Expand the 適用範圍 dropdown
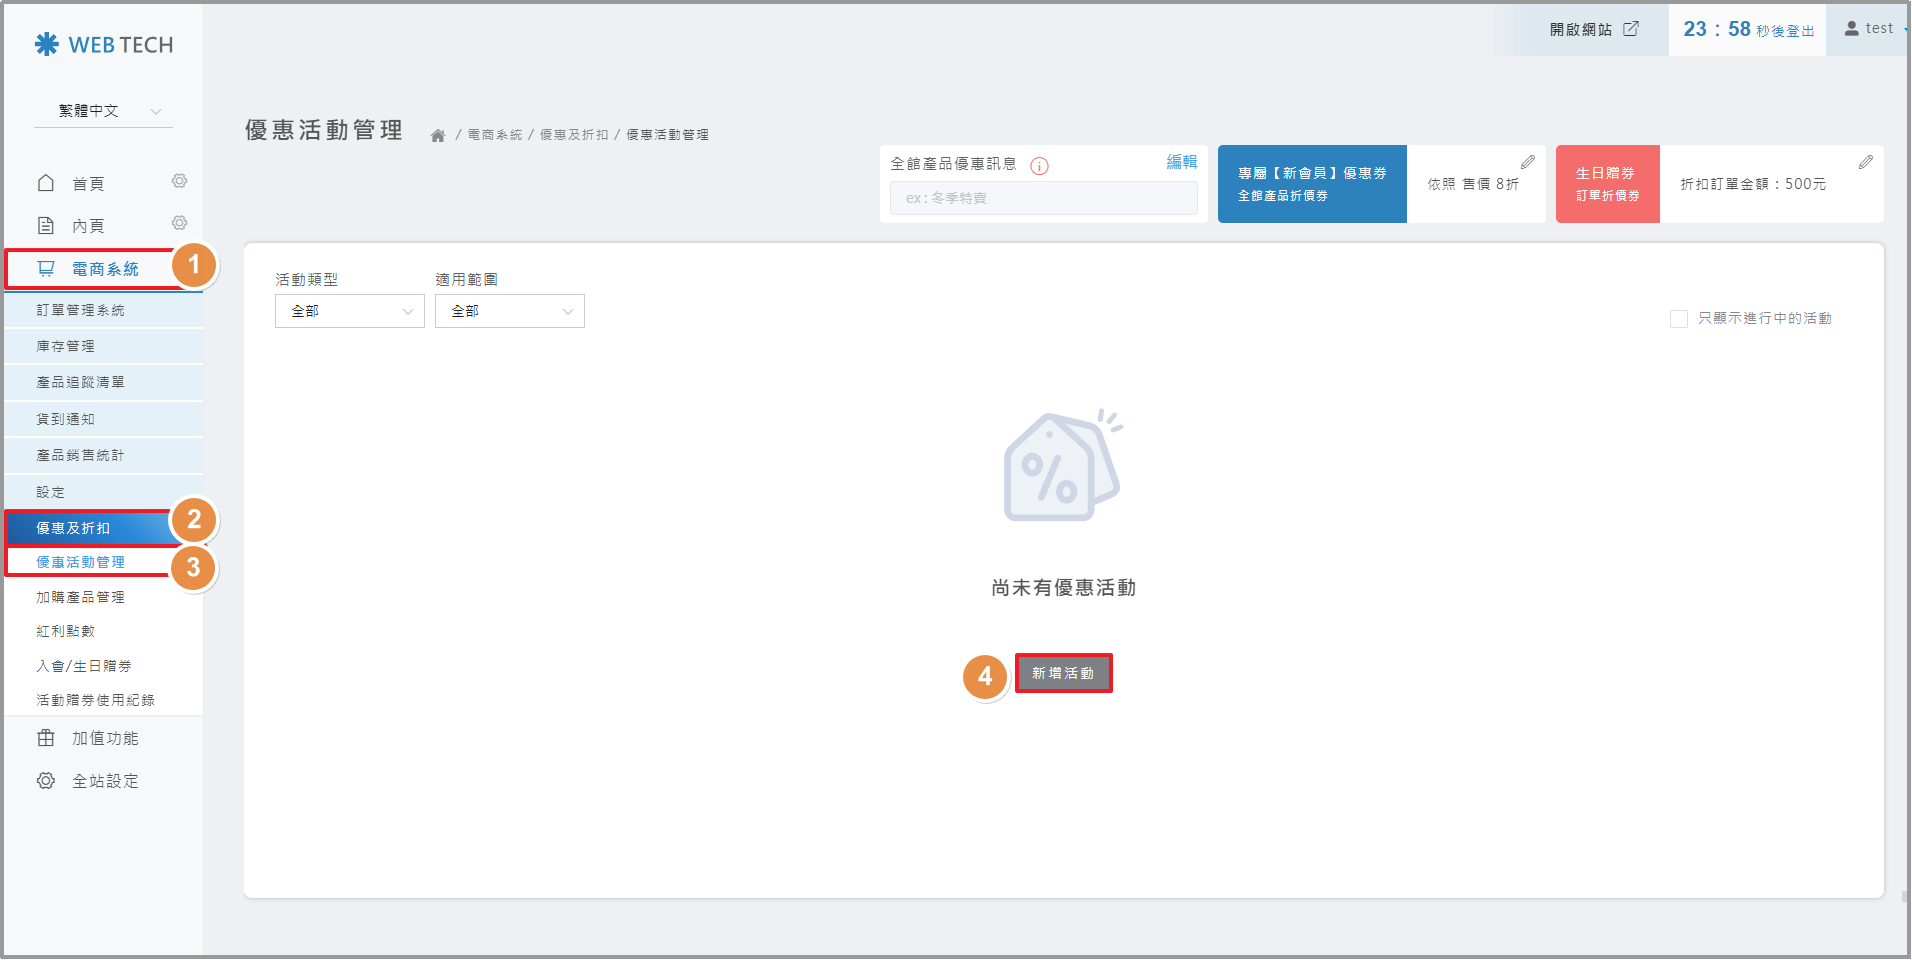 pos(509,312)
